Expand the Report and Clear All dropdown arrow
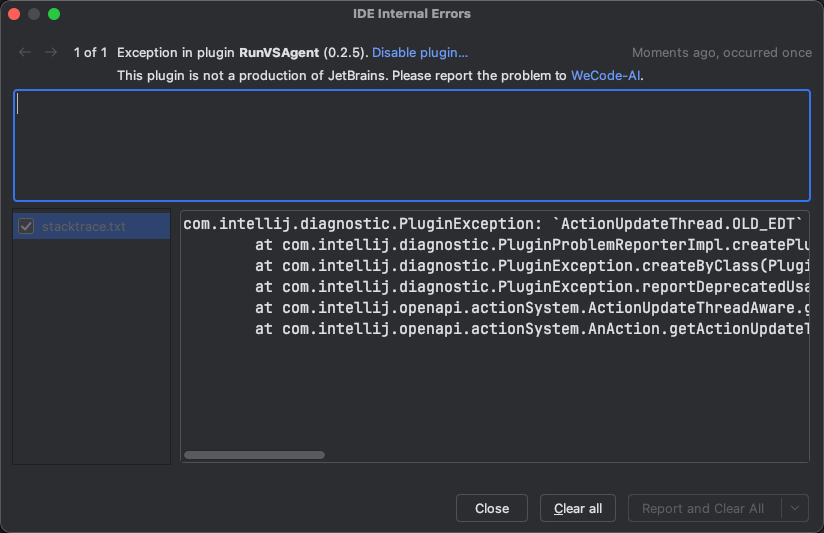Image resolution: width=824 pixels, height=533 pixels. point(795,508)
